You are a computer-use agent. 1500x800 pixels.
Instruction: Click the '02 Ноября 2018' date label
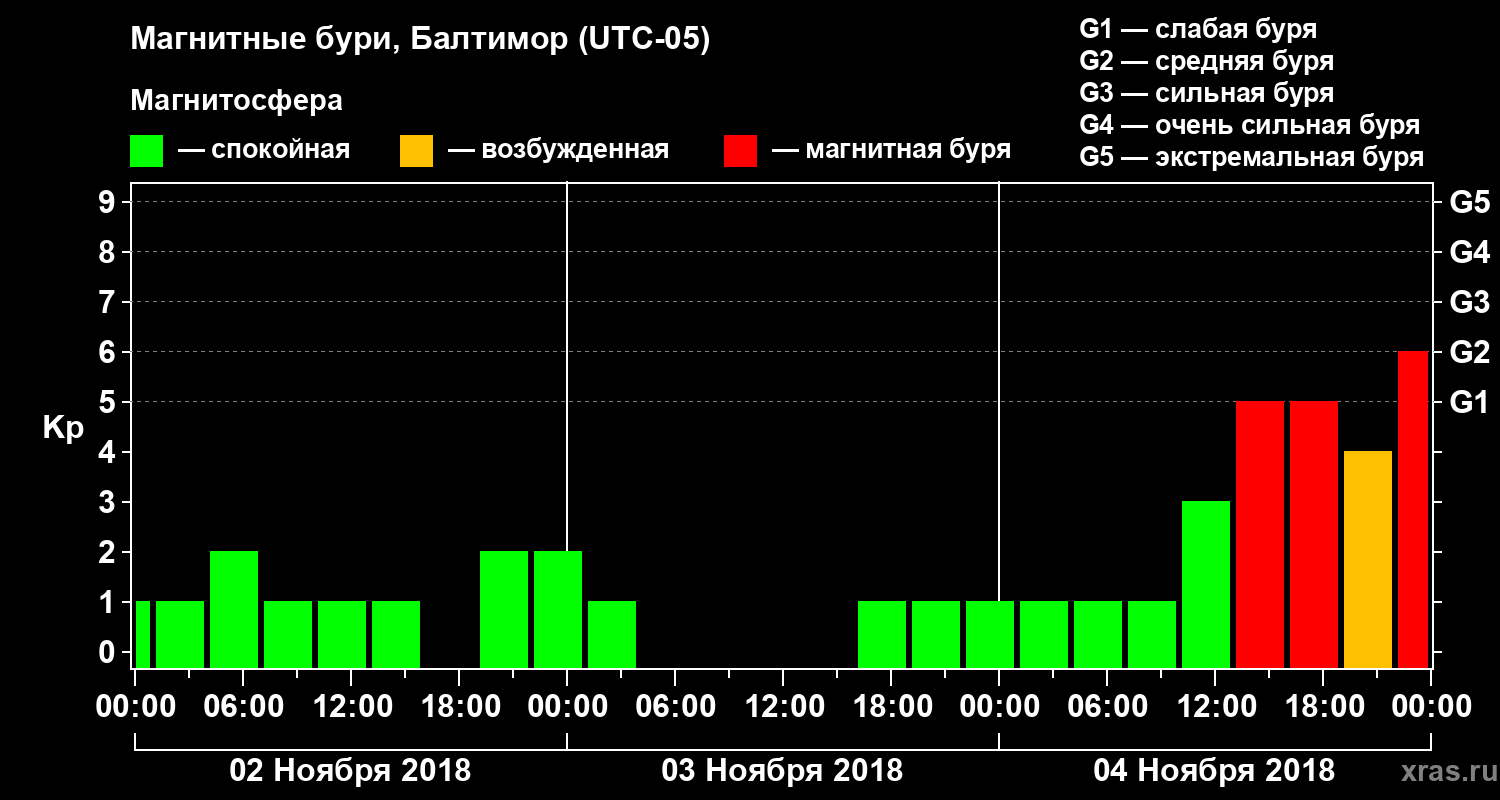pyautogui.click(x=350, y=771)
